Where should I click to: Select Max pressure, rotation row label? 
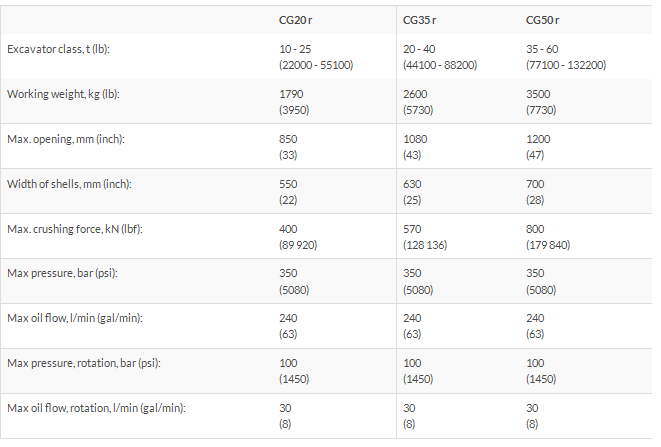(84, 364)
